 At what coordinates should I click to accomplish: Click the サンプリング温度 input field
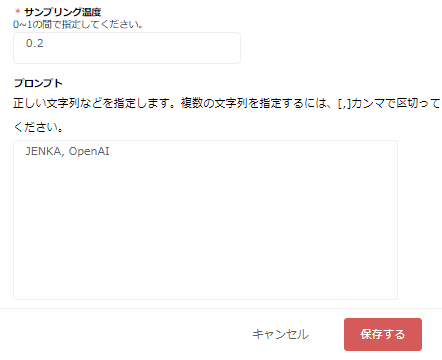pyautogui.click(x=127, y=48)
